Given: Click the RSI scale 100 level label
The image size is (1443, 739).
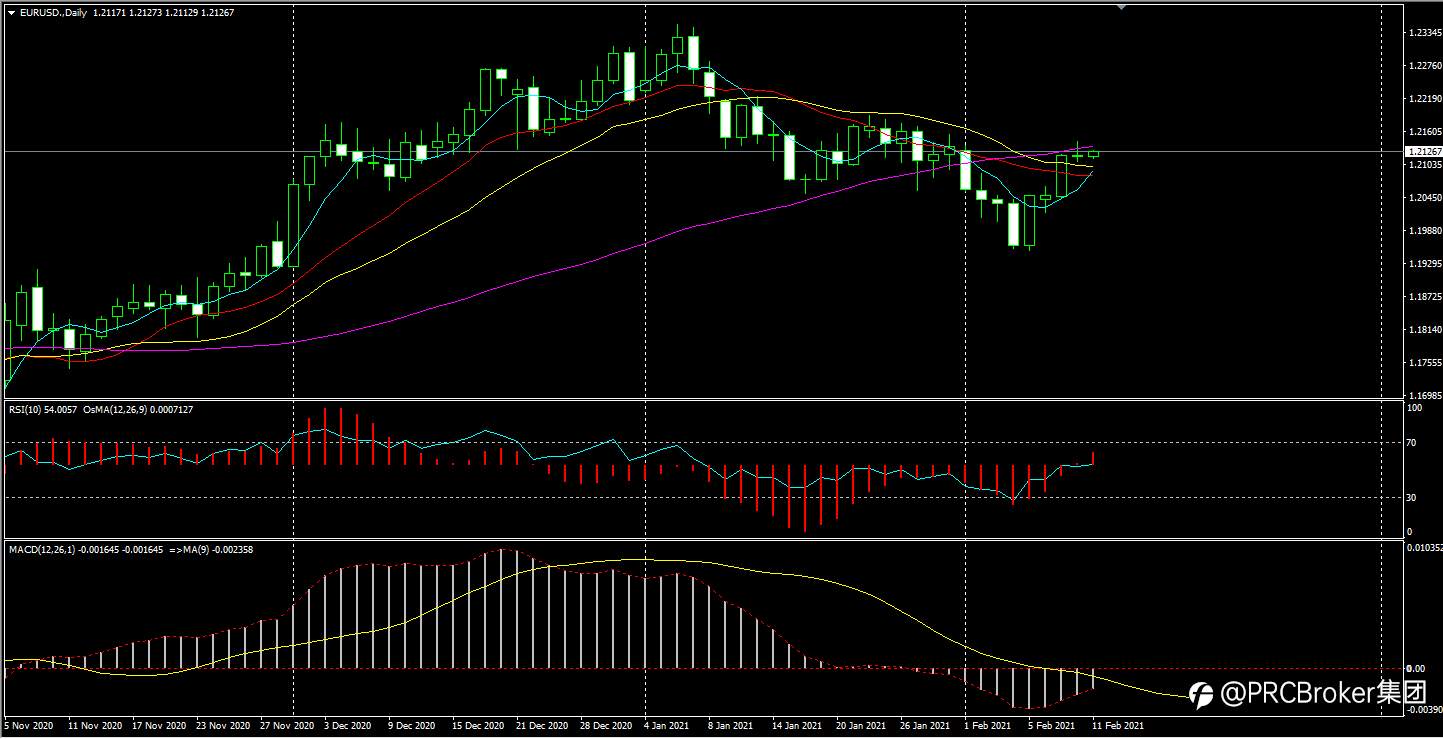Looking at the screenshot, I should click(1415, 409).
